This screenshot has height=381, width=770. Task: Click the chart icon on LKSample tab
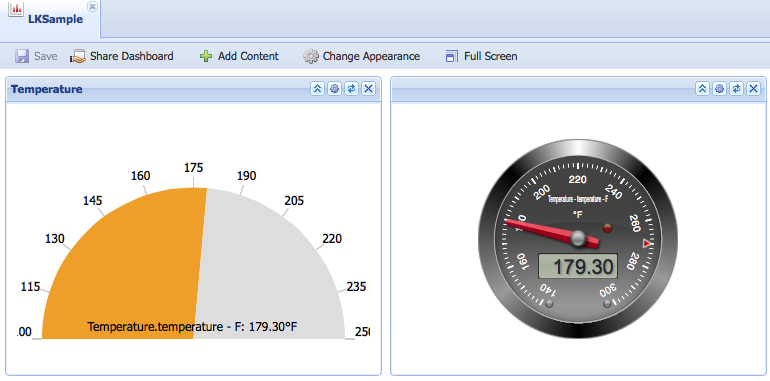(x=16, y=8)
